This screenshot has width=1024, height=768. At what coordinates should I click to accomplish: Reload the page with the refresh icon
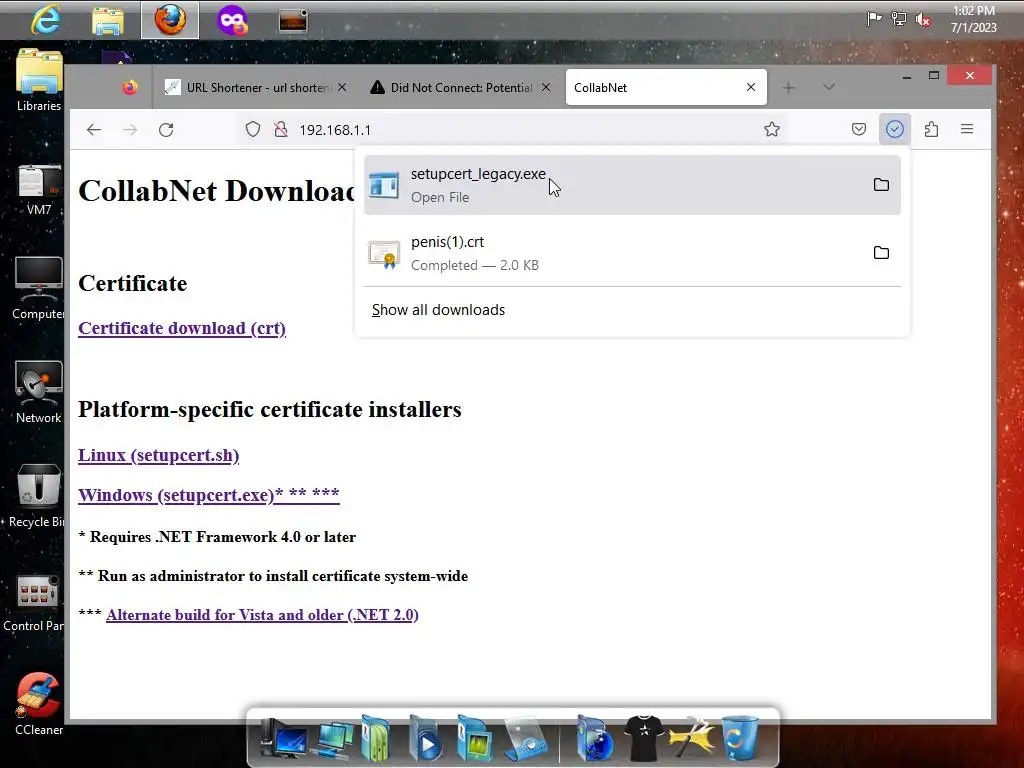click(166, 130)
